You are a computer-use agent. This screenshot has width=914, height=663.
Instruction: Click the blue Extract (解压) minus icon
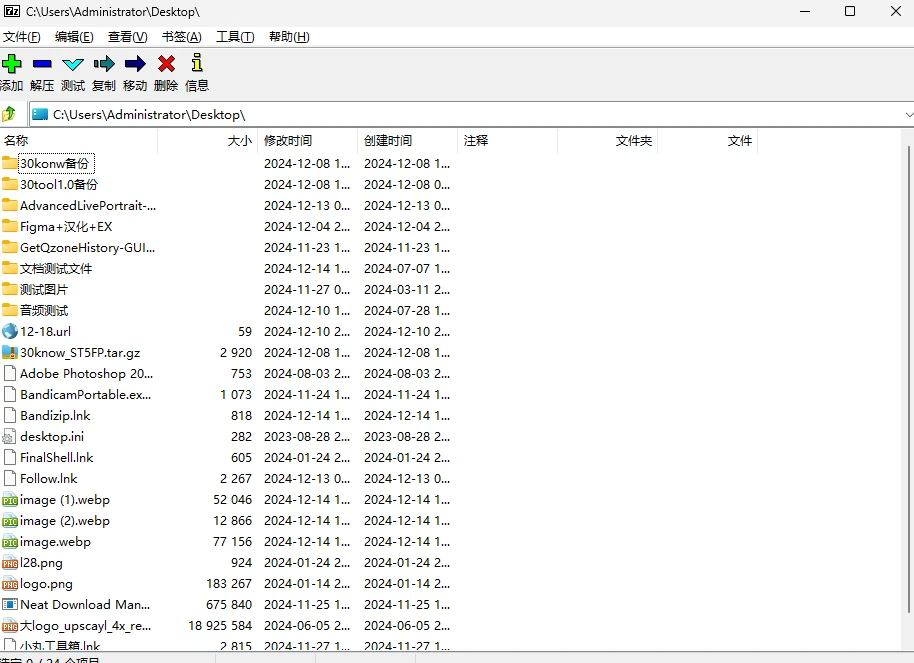click(x=42, y=64)
